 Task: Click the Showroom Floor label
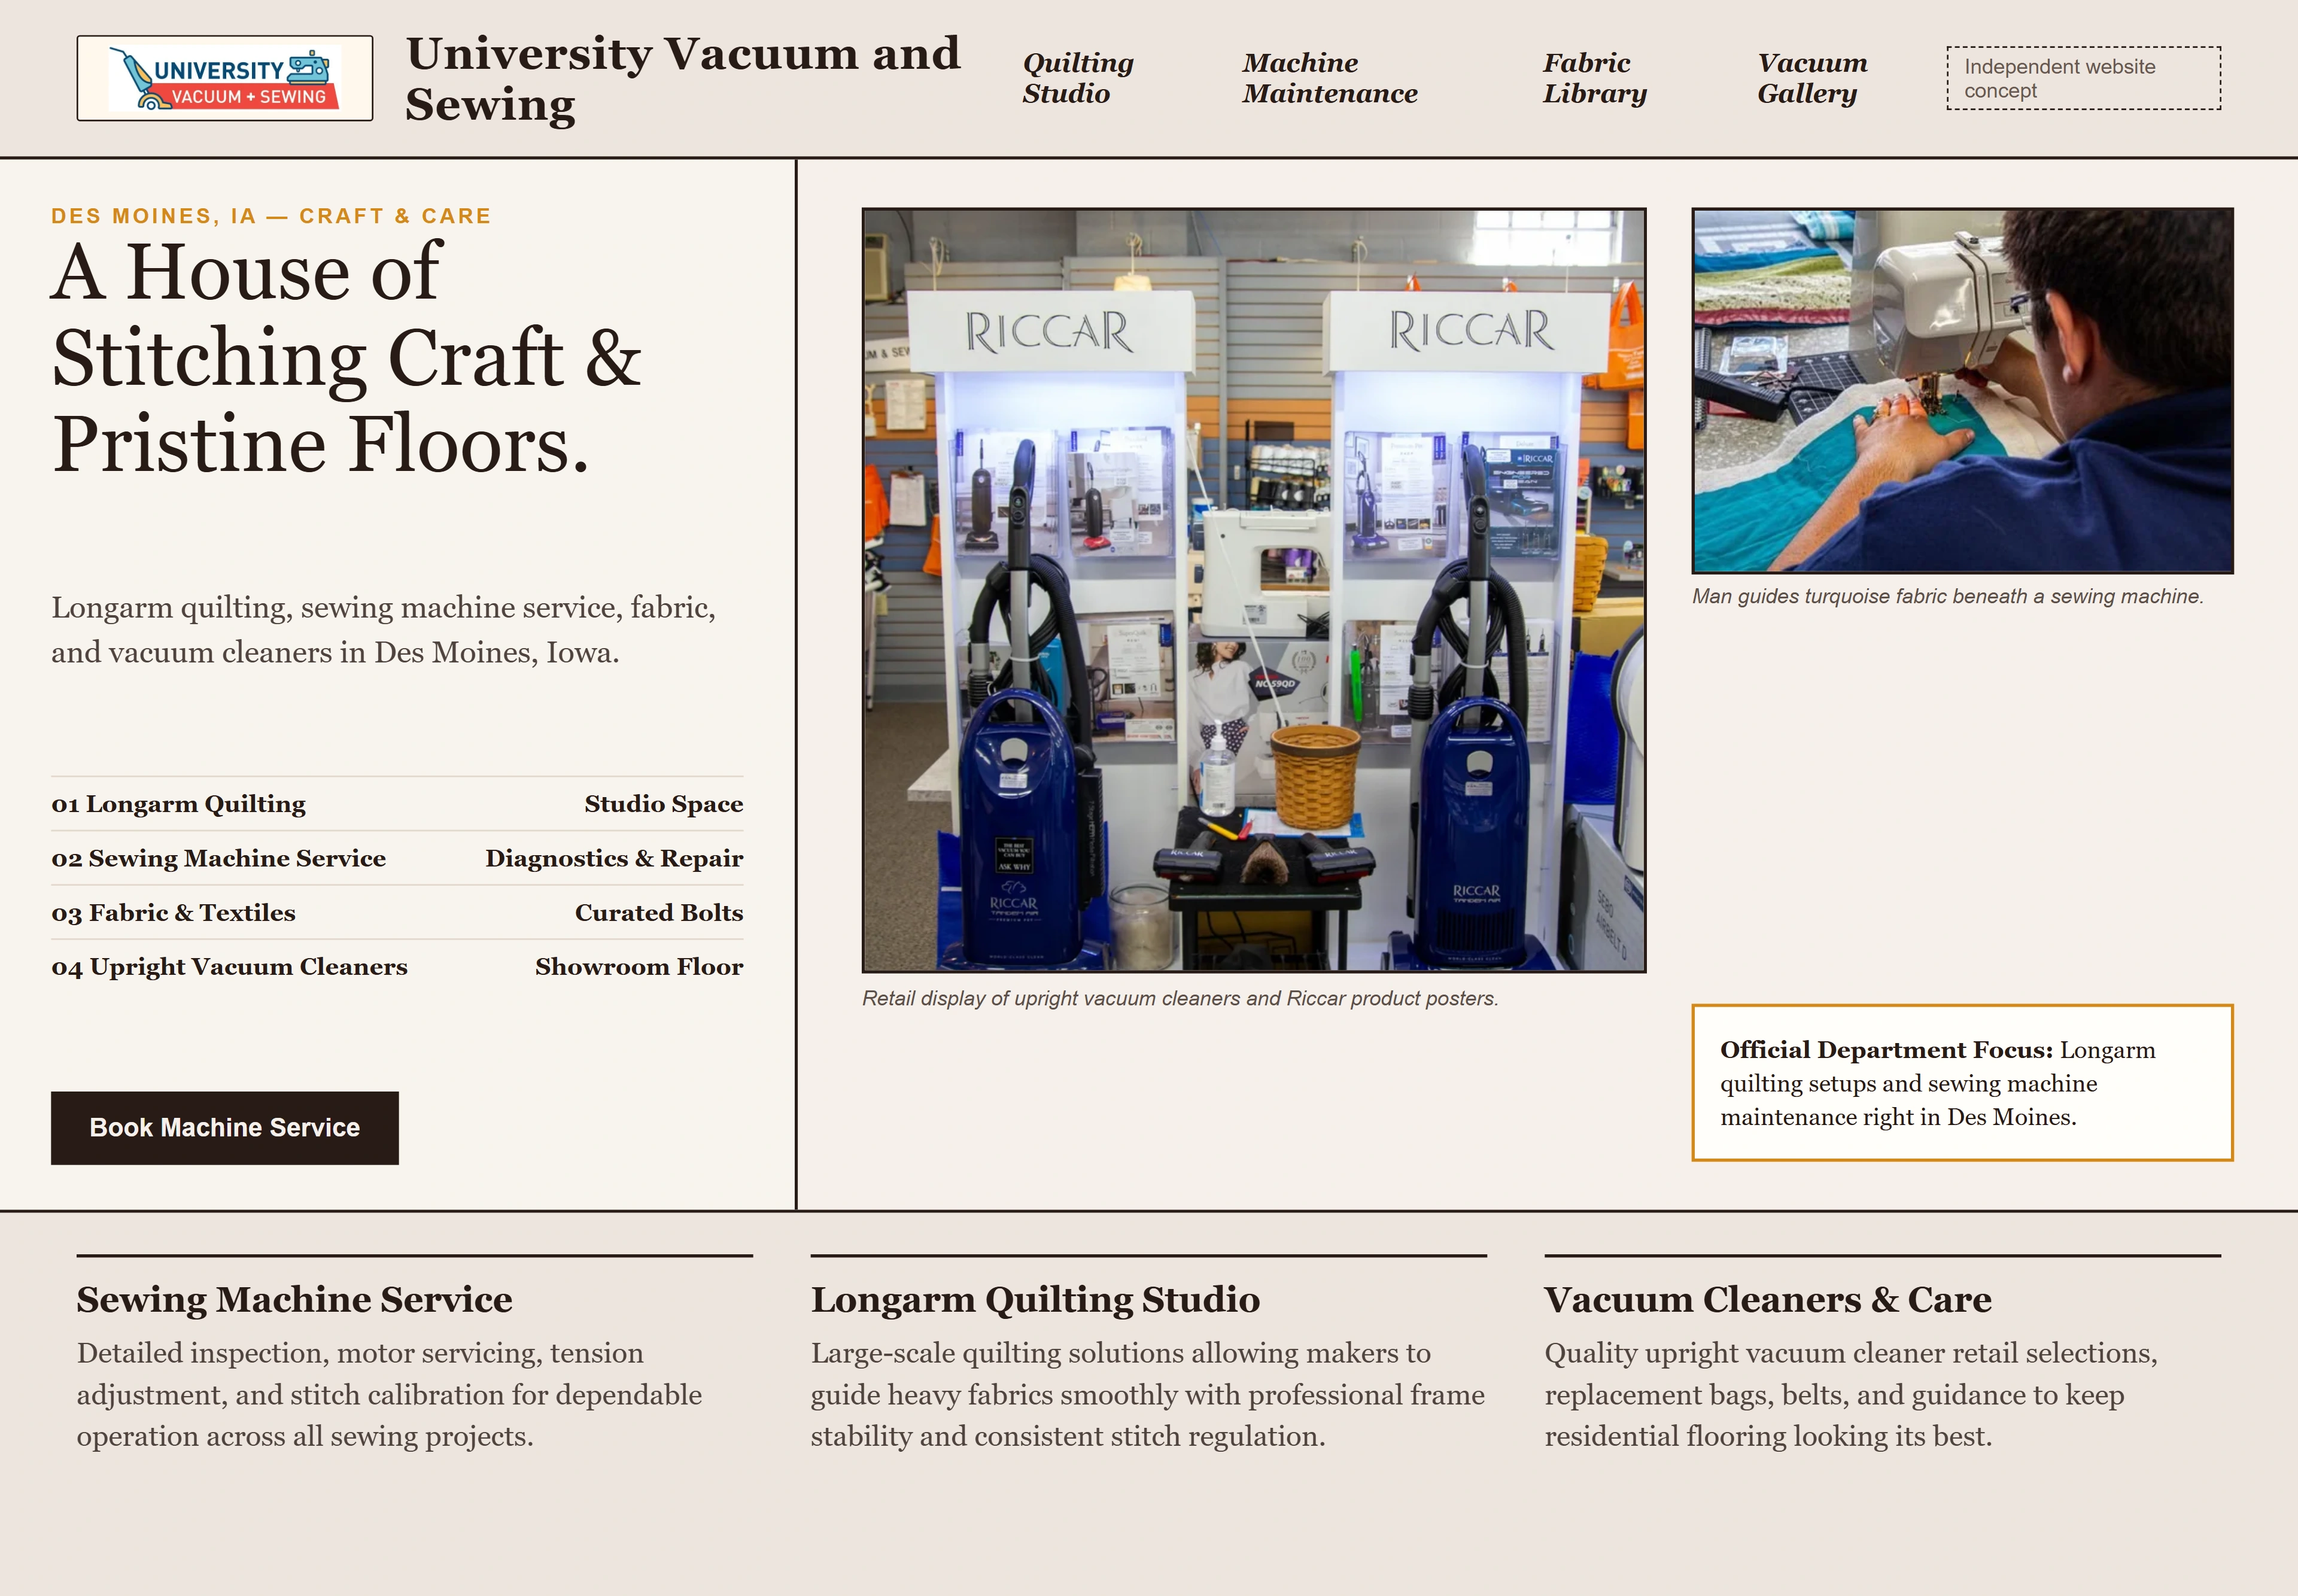(x=639, y=966)
